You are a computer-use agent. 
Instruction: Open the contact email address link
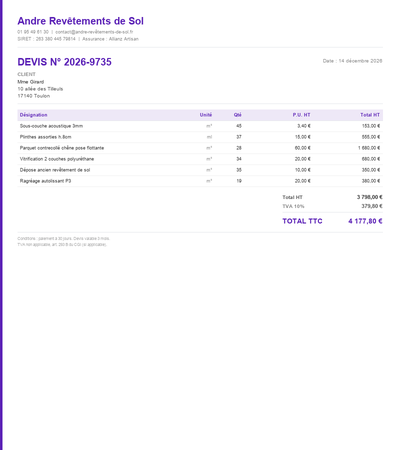tap(94, 32)
